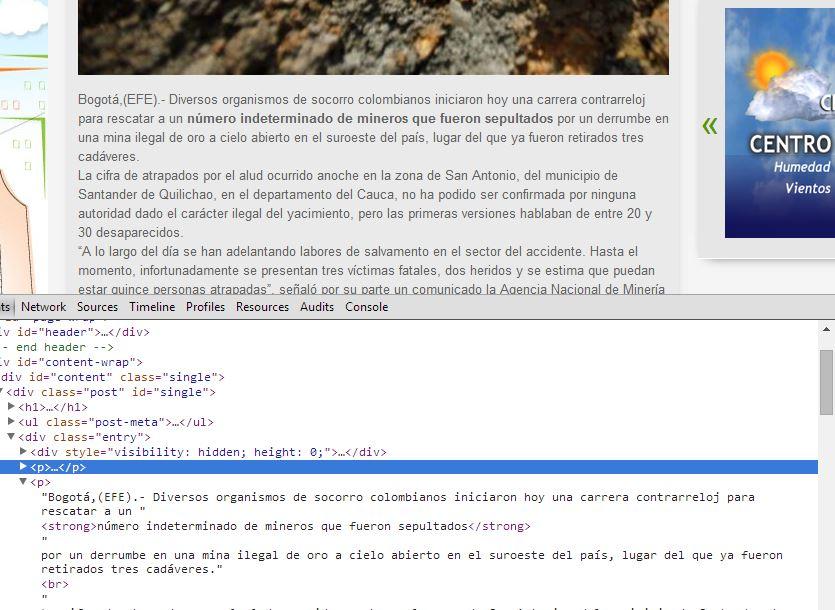
Task: Click the "Bogotá,(EFE).- Diversos organismos" text node
Action: click(398, 504)
